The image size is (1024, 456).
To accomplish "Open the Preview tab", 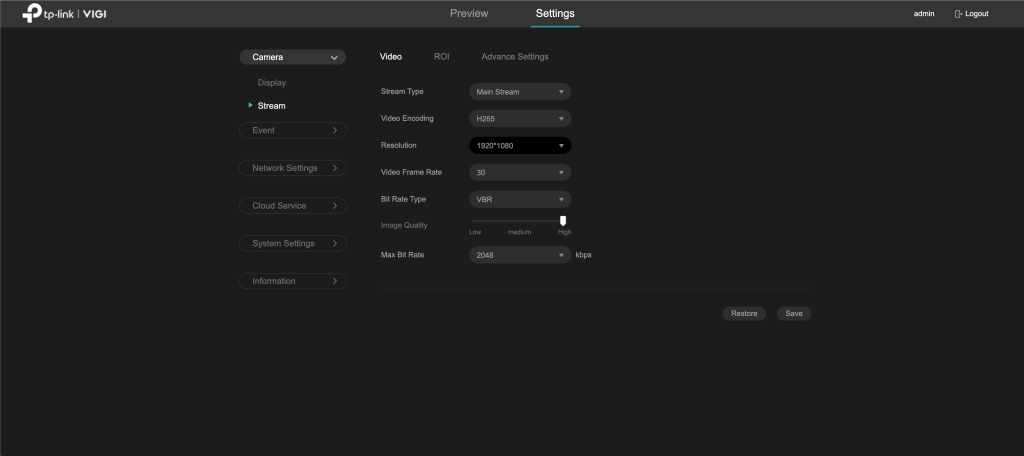I will (469, 14).
